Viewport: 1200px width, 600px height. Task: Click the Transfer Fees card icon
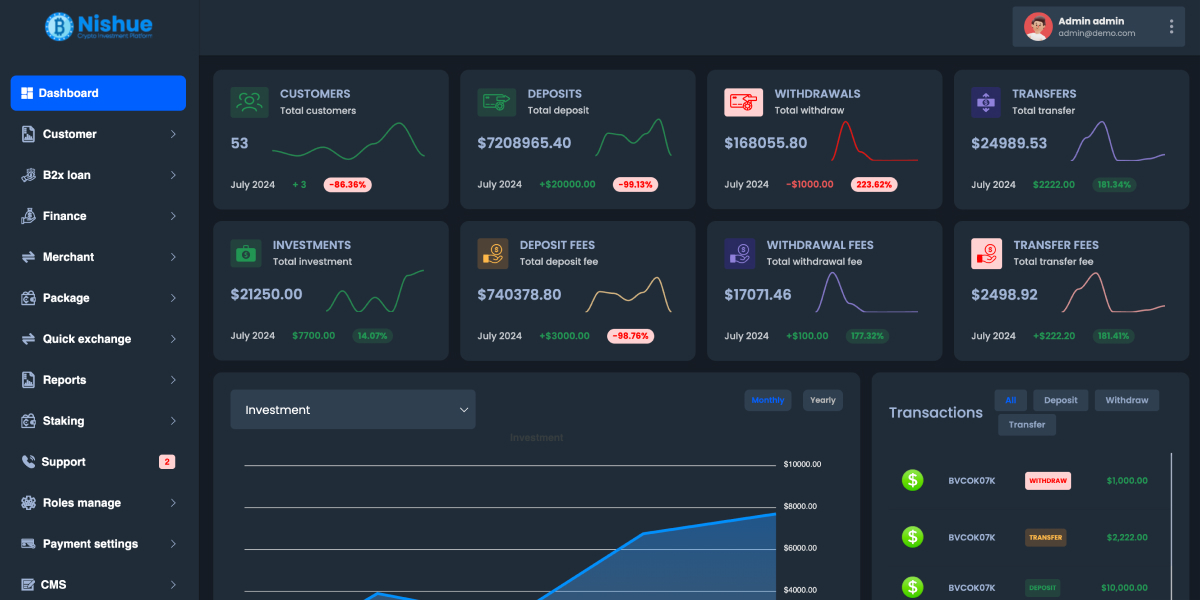(x=987, y=254)
